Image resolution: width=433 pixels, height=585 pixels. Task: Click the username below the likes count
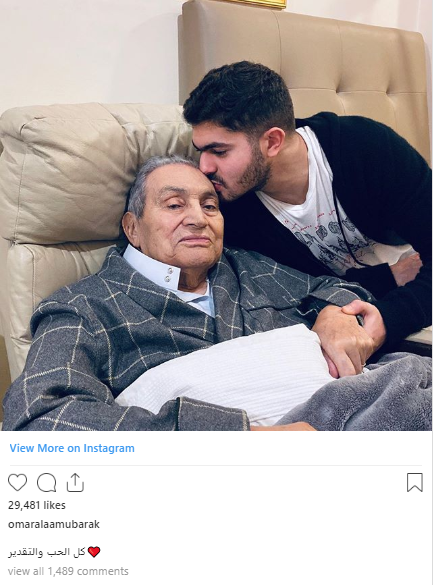click(54, 524)
